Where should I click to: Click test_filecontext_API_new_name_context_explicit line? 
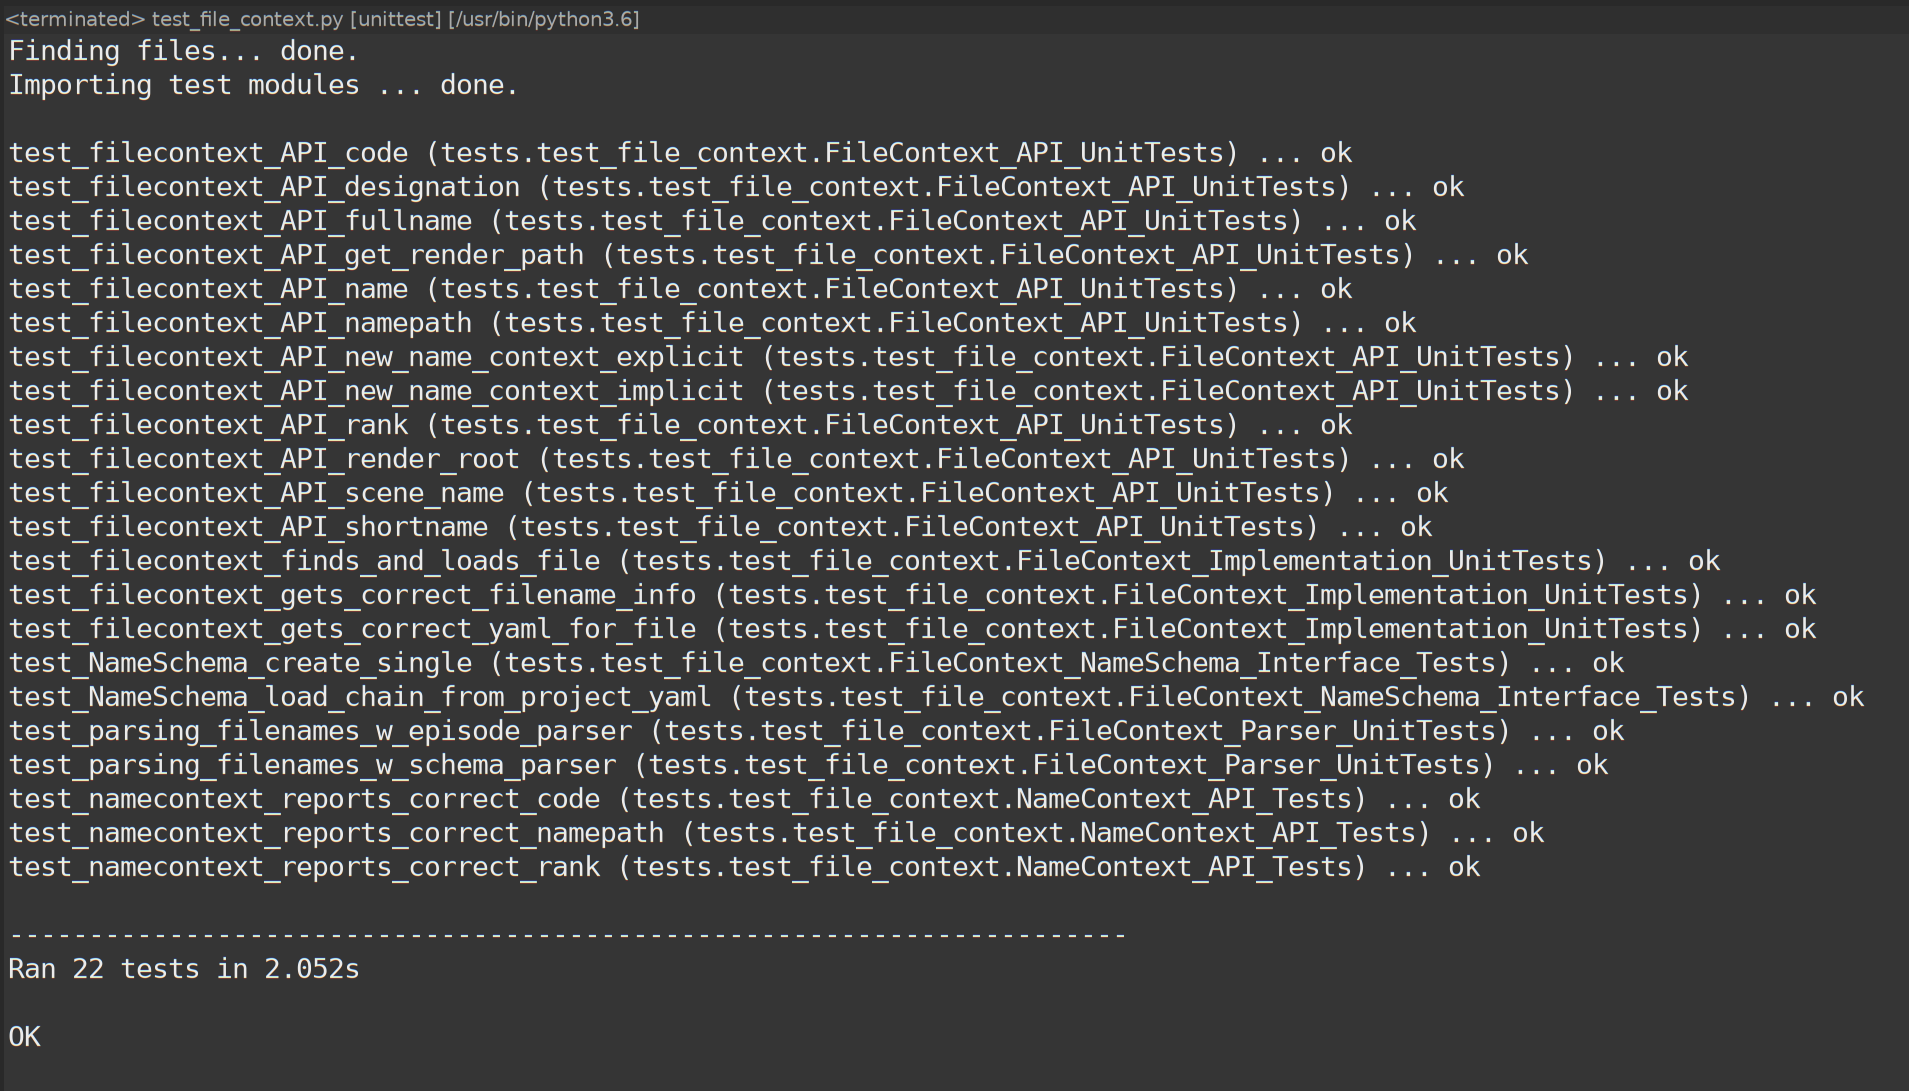tap(848, 357)
